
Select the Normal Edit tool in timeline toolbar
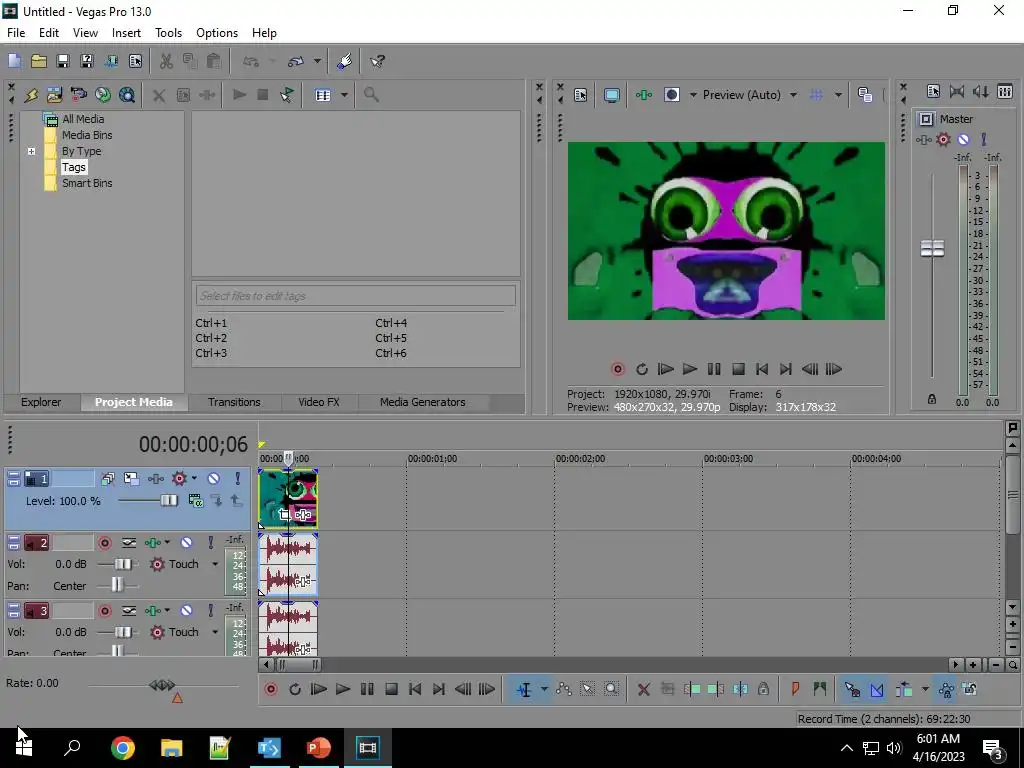524,689
